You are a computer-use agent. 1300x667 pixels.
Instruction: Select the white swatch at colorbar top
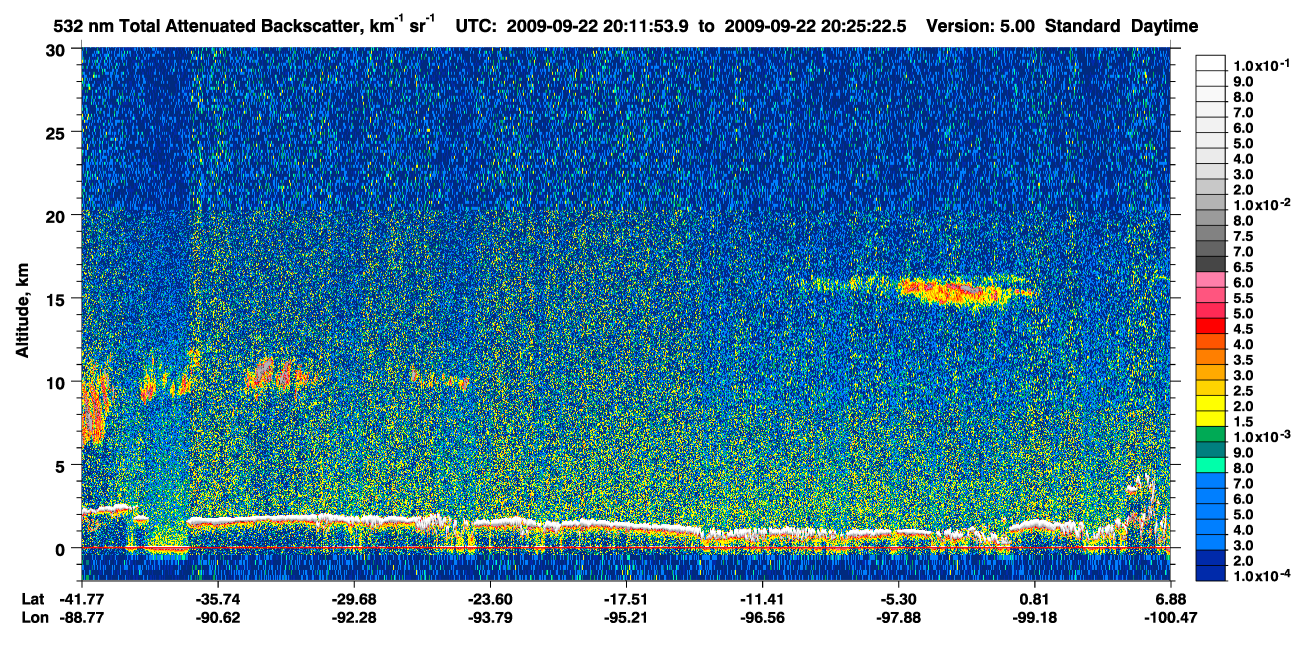point(1210,63)
